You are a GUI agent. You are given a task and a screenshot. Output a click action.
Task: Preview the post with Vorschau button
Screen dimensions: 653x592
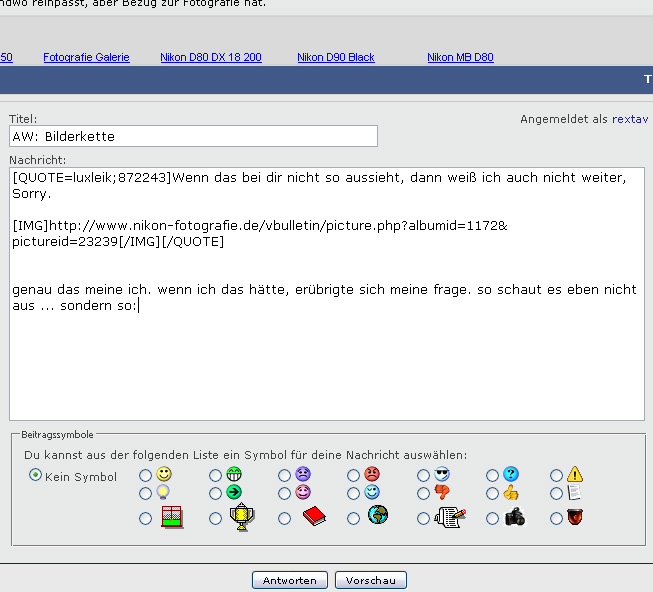click(x=371, y=580)
